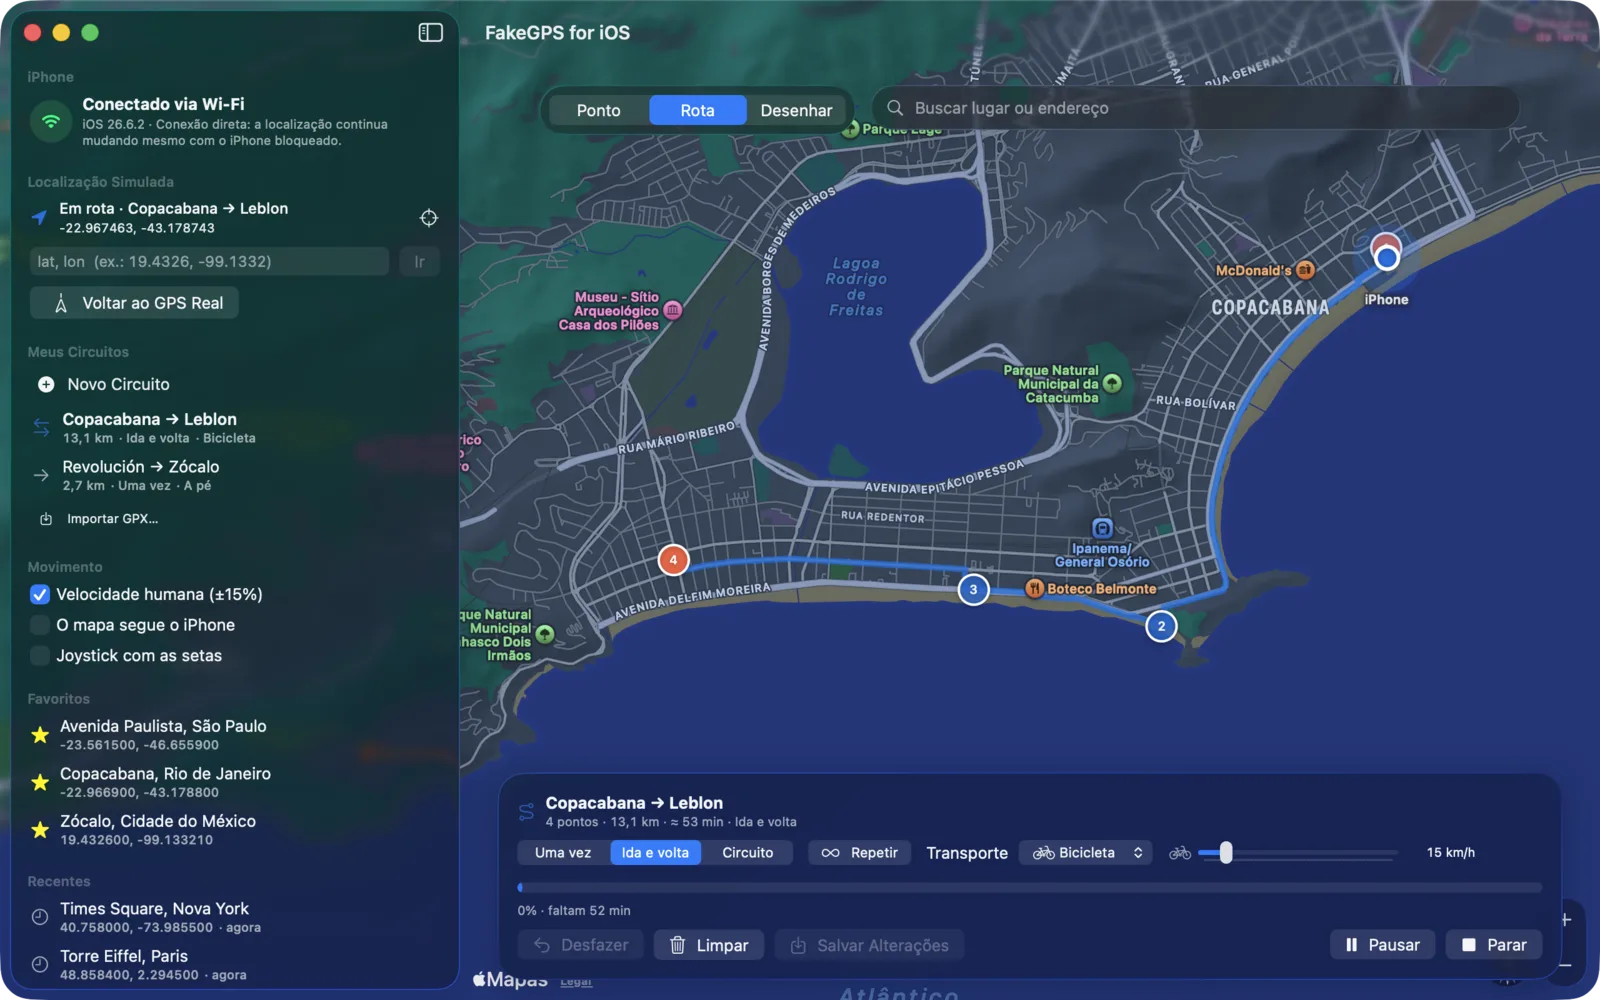Click the Pausar button
This screenshot has height=1000, width=1600.
[1383, 945]
